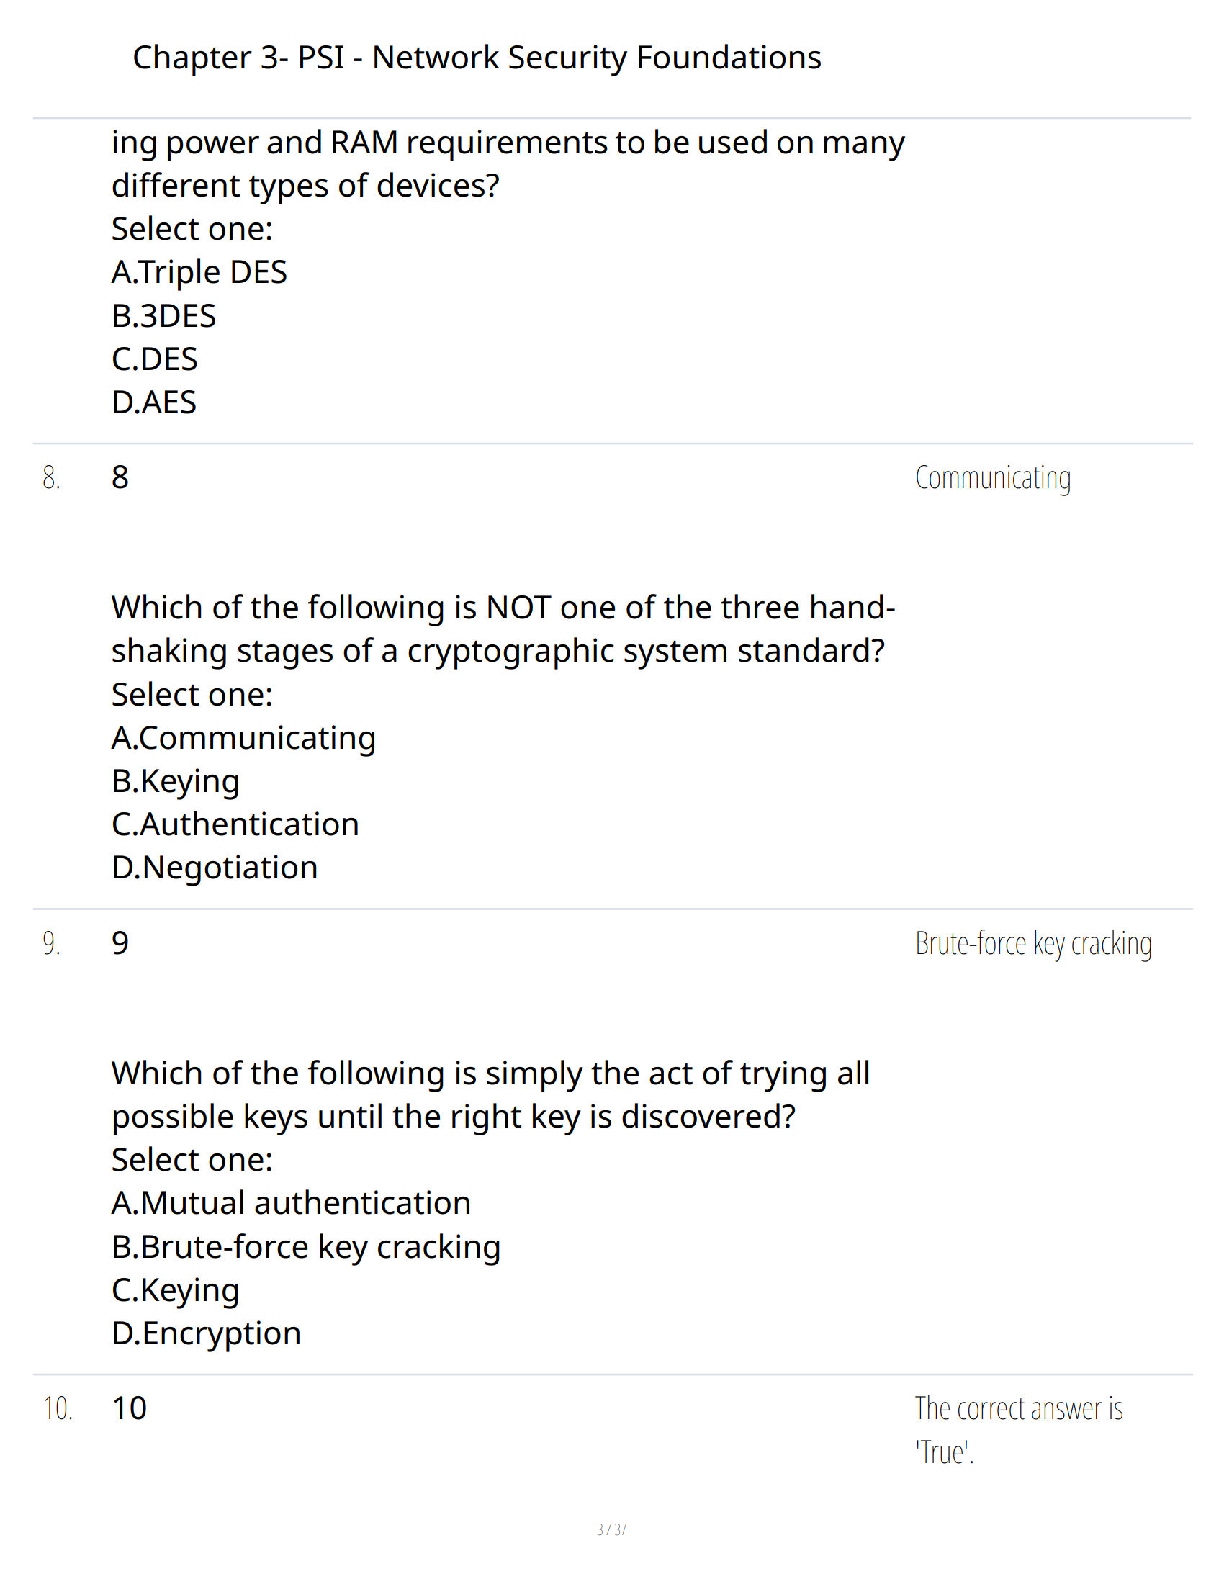This screenshot has width=1224, height=1584.
Task: Select option A.Communicating
Action: (x=243, y=738)
